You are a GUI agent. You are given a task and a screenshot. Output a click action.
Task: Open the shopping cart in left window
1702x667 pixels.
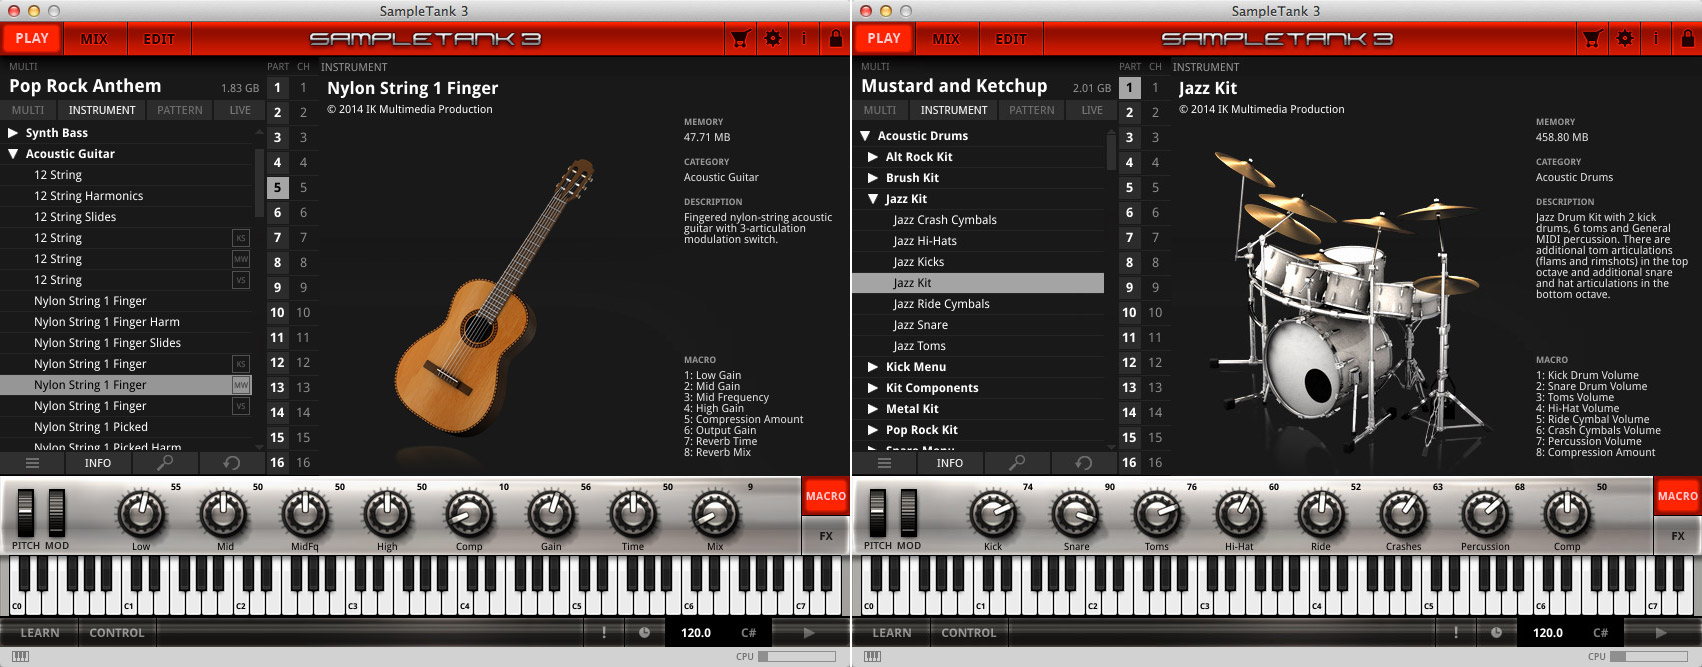(x=740, y=39)
